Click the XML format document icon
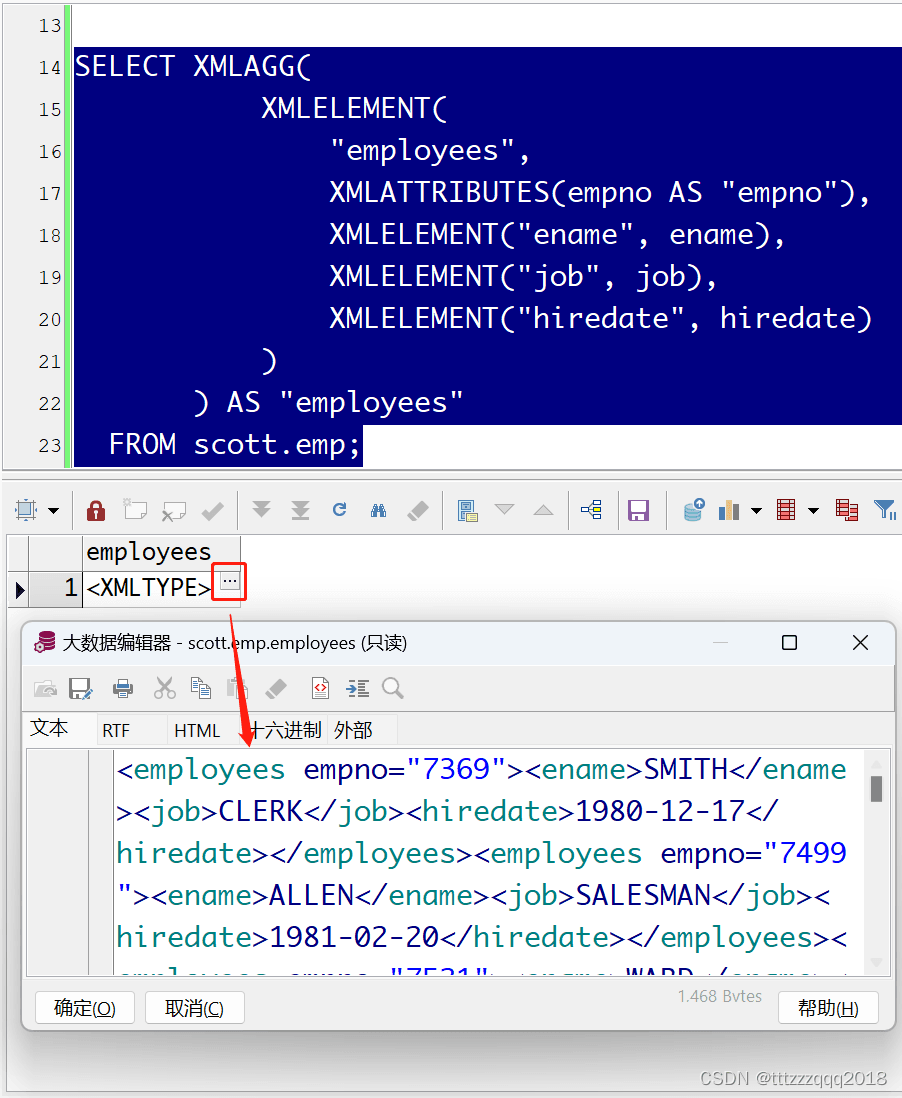This screenshot has height=1098, width=902. pyautogui.click(x=320, y=688)
